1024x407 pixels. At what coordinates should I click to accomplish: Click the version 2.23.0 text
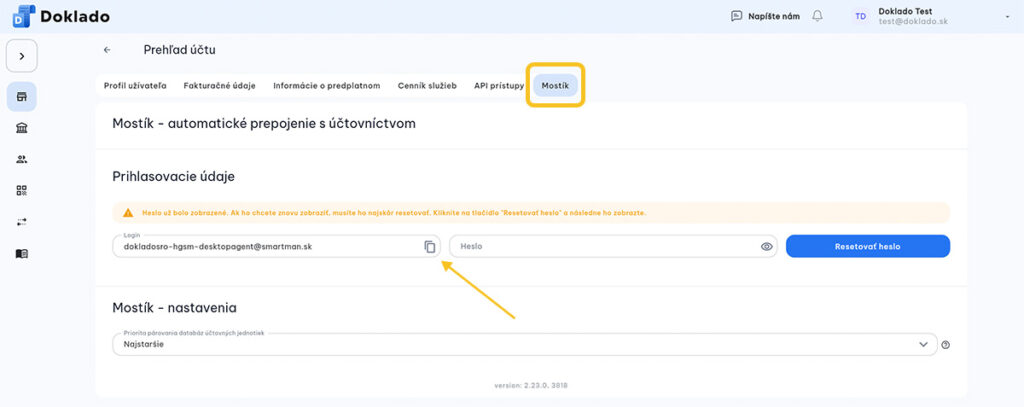click(x=531, y=385)
